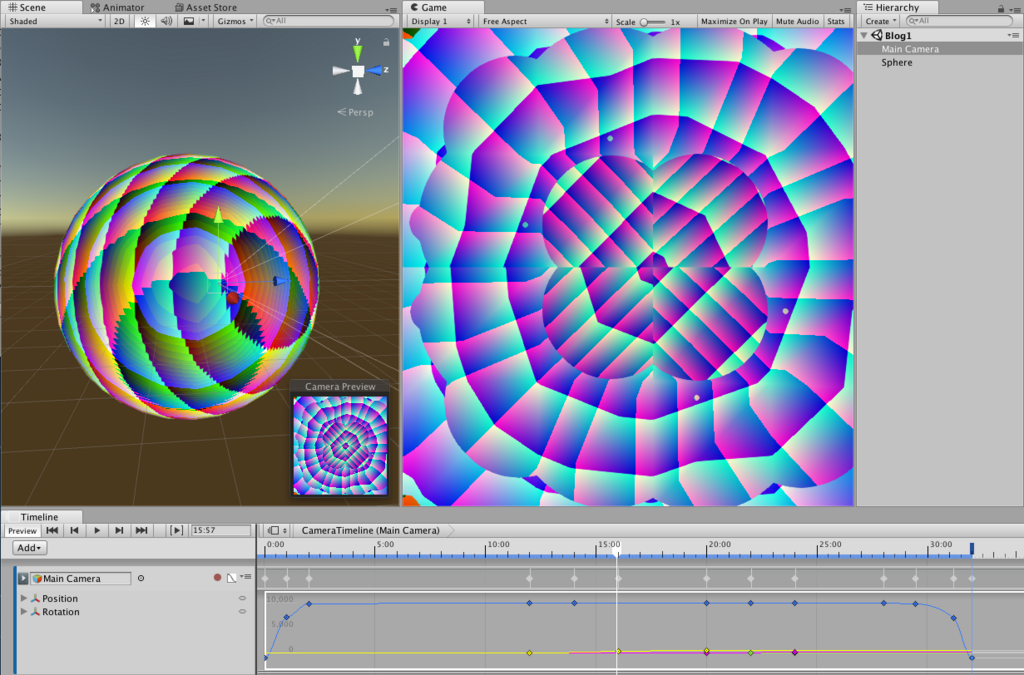Expand Position property curves

click(24, 598)
